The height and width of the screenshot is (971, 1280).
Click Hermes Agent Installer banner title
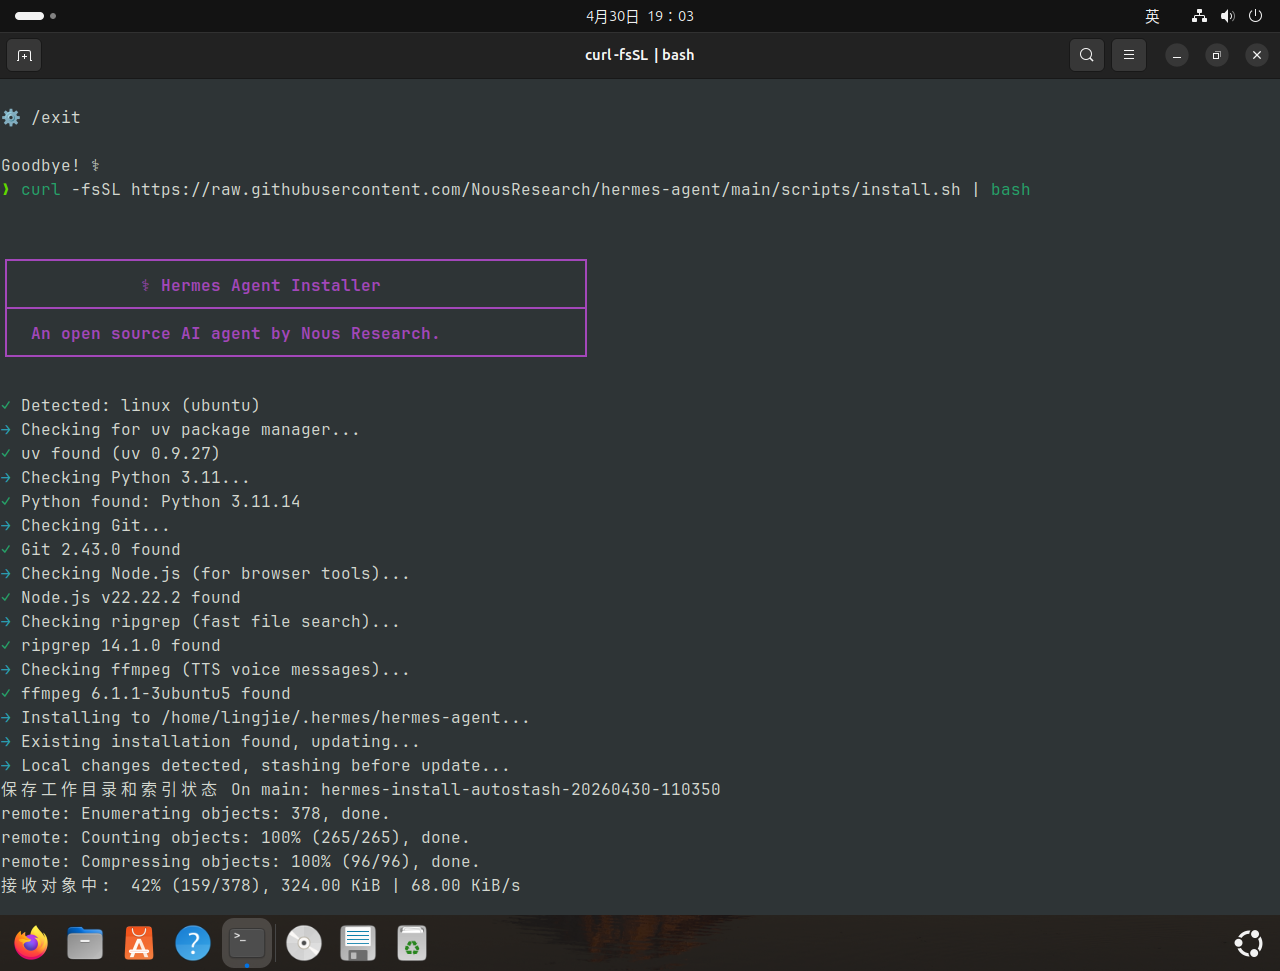[x=261, y=285]
